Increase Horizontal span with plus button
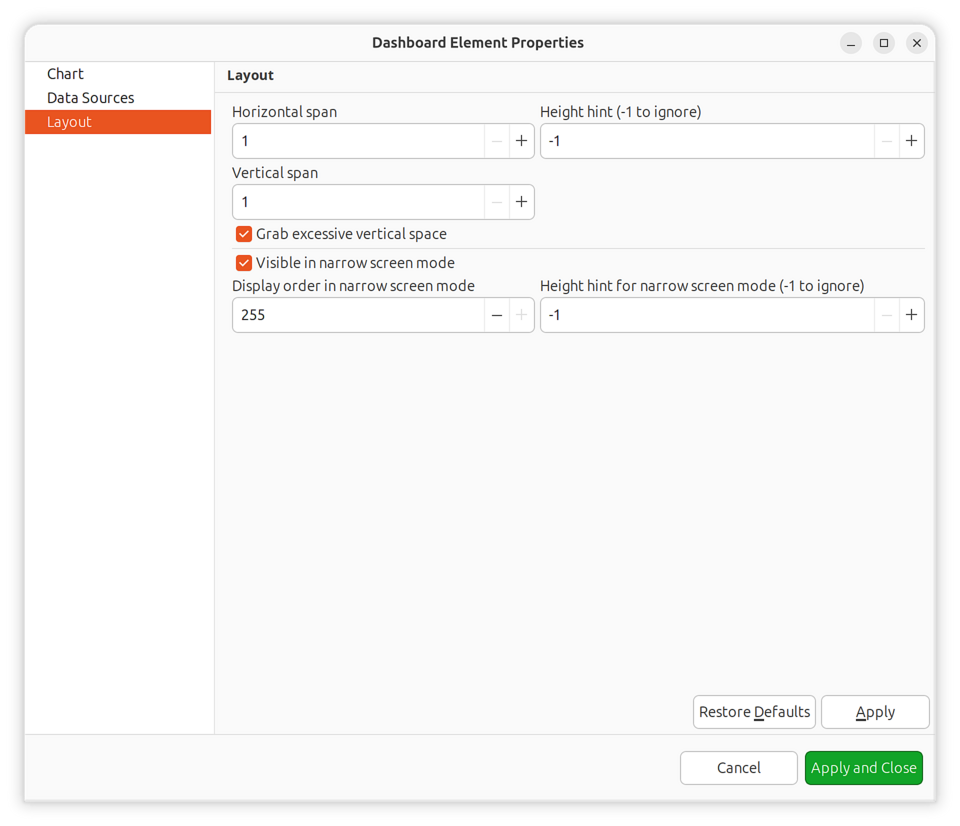The width and height of the screenshot is (960, 826). click(x=521, y=141)
